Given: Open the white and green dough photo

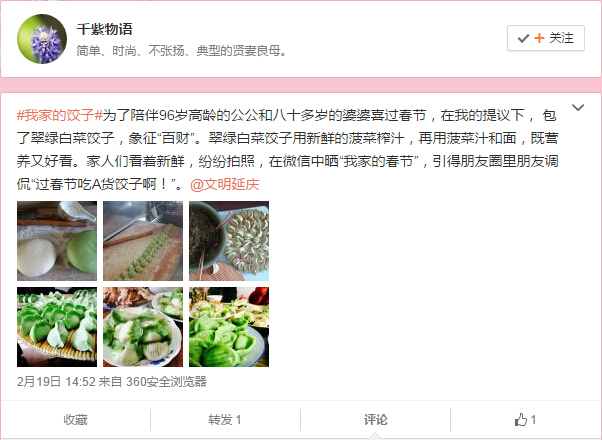Looking at the screenshot, I should click(x=57, y=241).
